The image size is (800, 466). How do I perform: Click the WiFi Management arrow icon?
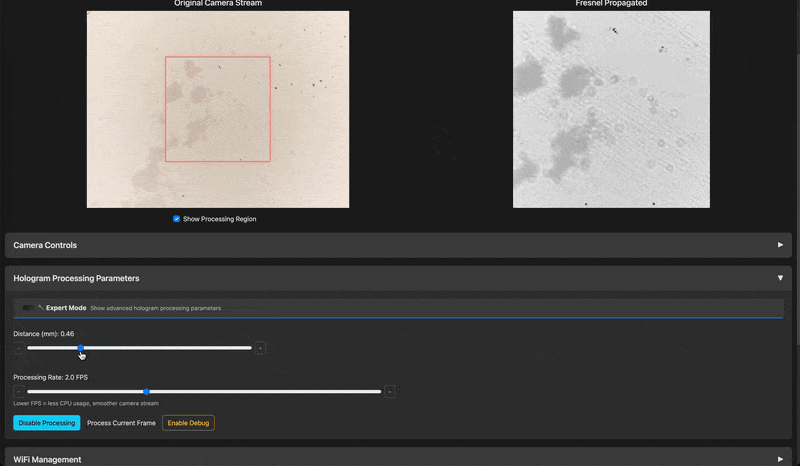pyautogui.click(x=780, y=459)
